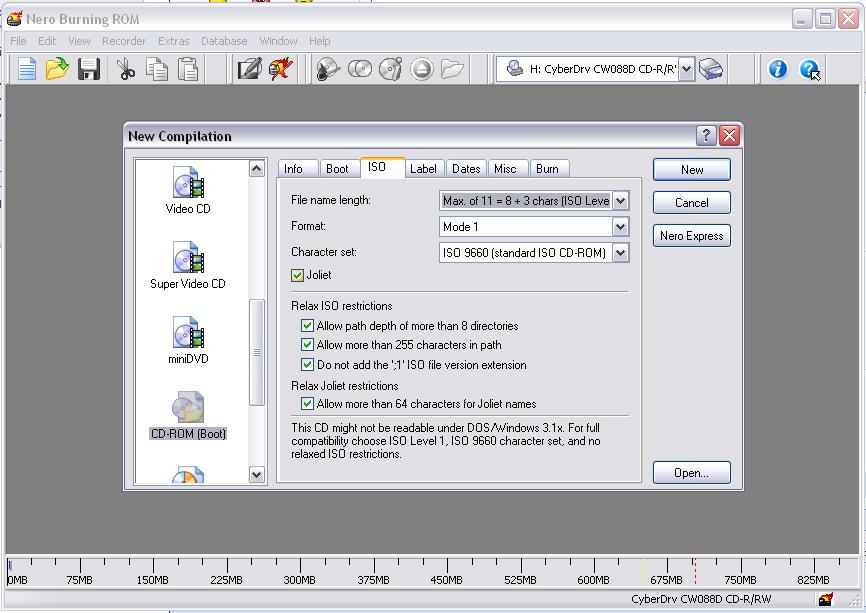Select the ISO tab
Screen dimensions: 866x613
pos(382,167)
